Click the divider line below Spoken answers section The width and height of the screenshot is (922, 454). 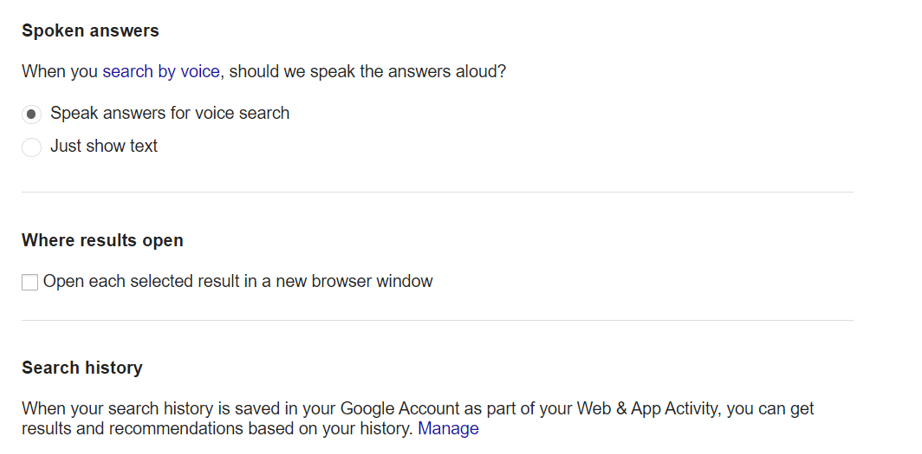coord(437,192)
